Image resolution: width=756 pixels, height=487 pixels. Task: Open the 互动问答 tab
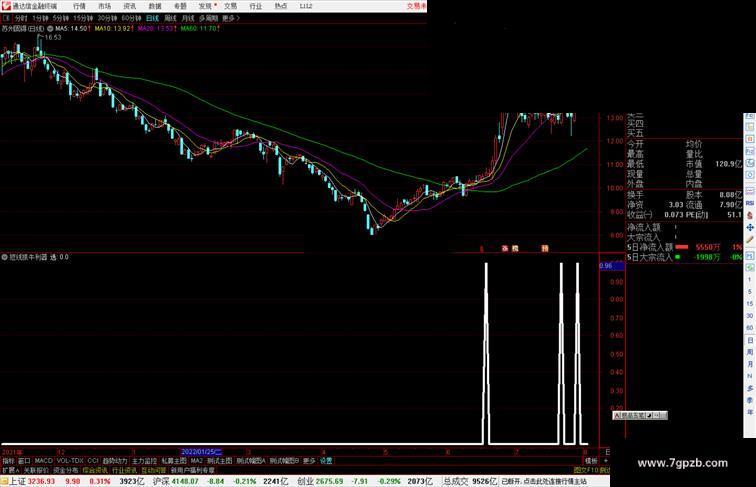(154, 470)
